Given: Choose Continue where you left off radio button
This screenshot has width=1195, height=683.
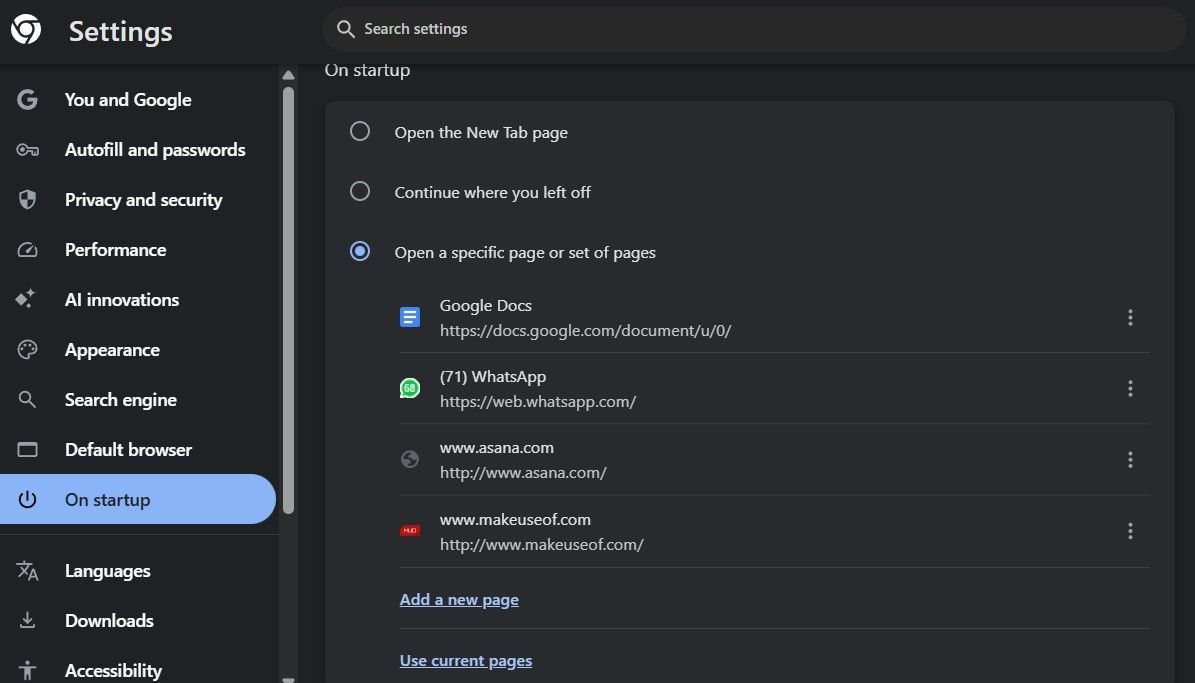Looking at the screenshot, I should tap(360, 192).
